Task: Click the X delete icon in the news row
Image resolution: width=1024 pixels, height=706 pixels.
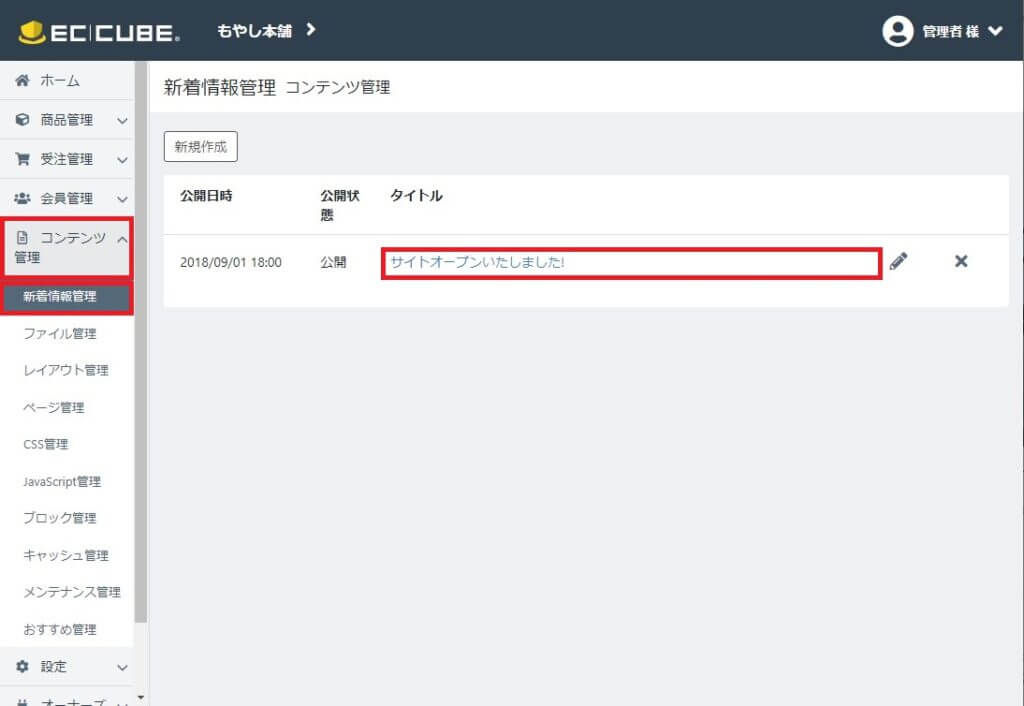Action: coord(961,262)
